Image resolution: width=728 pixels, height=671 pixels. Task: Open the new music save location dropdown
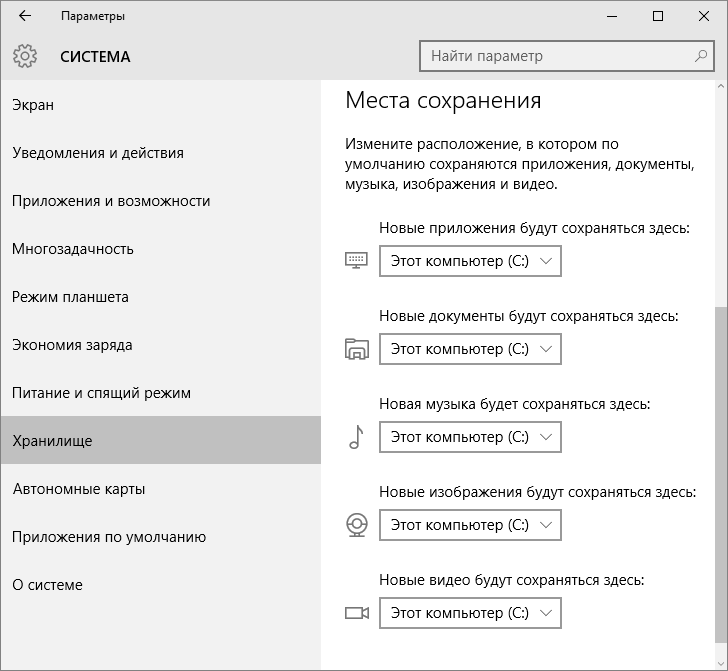[470, 437]
